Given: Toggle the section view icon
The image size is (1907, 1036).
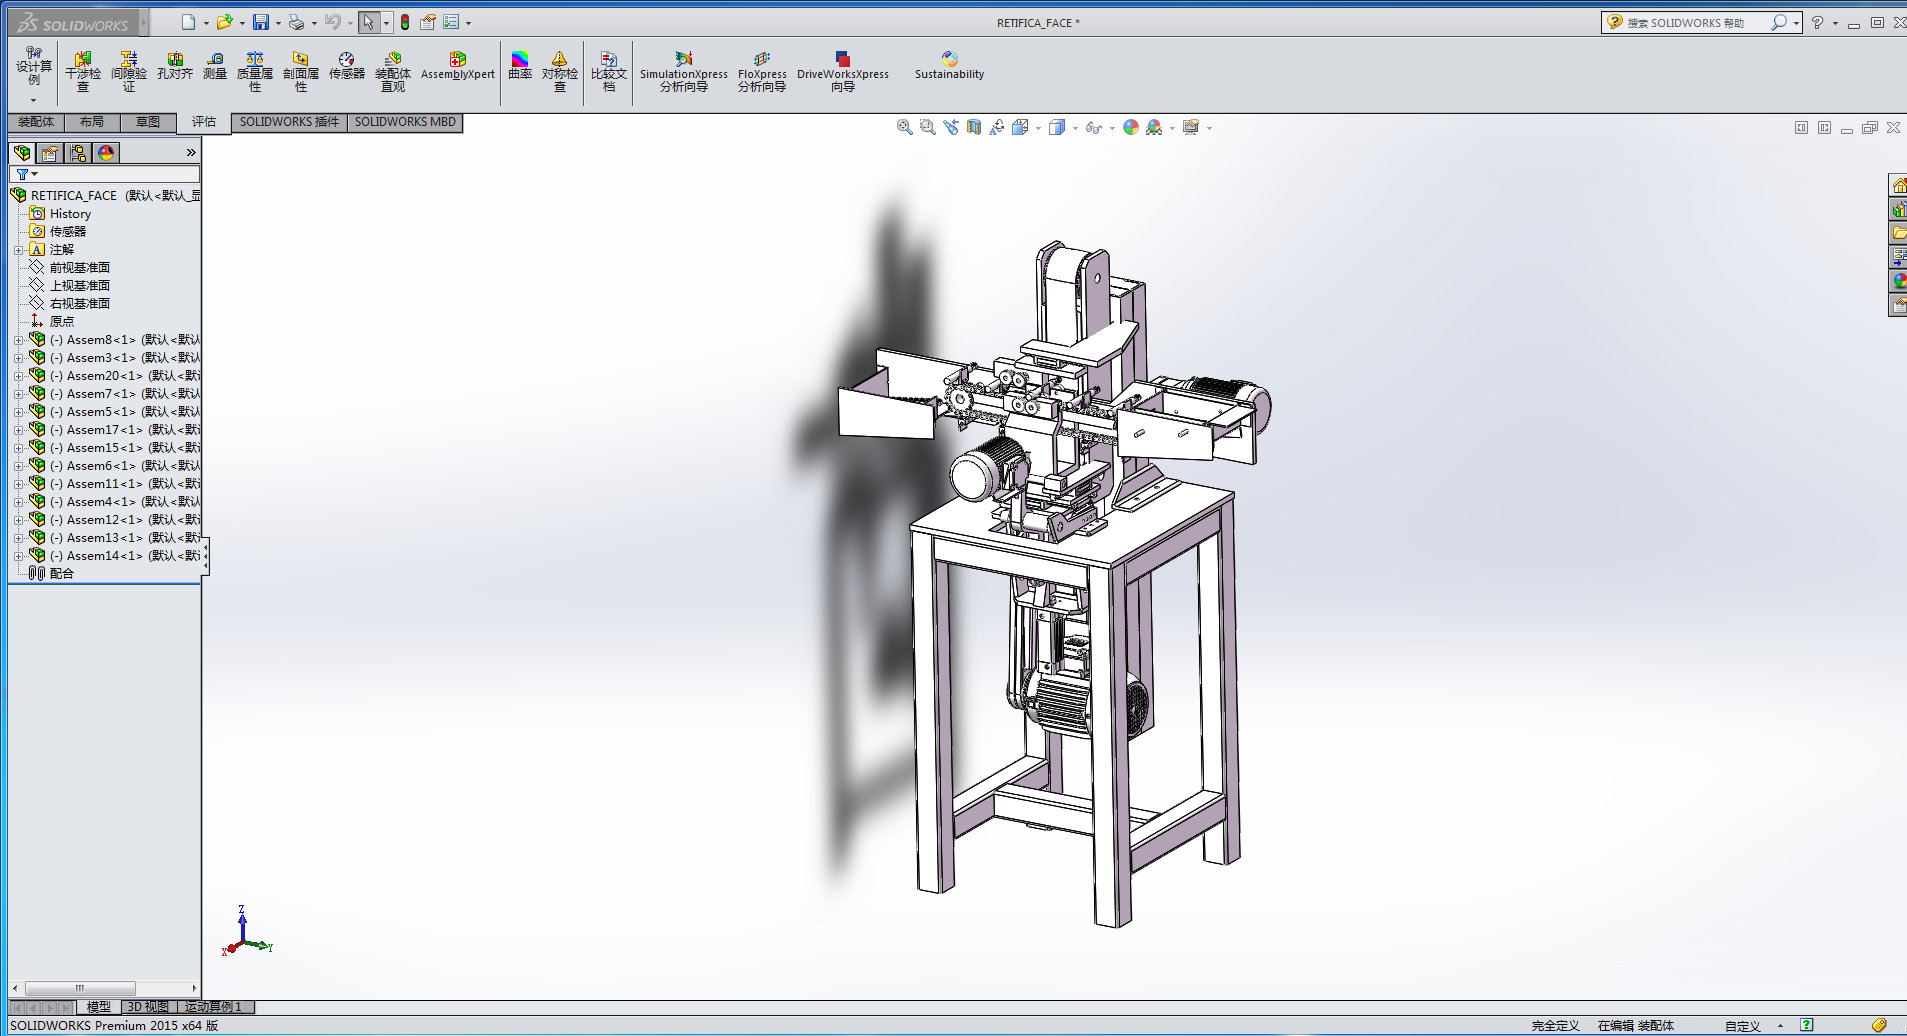Looking at the screenshot, I should [974, 127].
